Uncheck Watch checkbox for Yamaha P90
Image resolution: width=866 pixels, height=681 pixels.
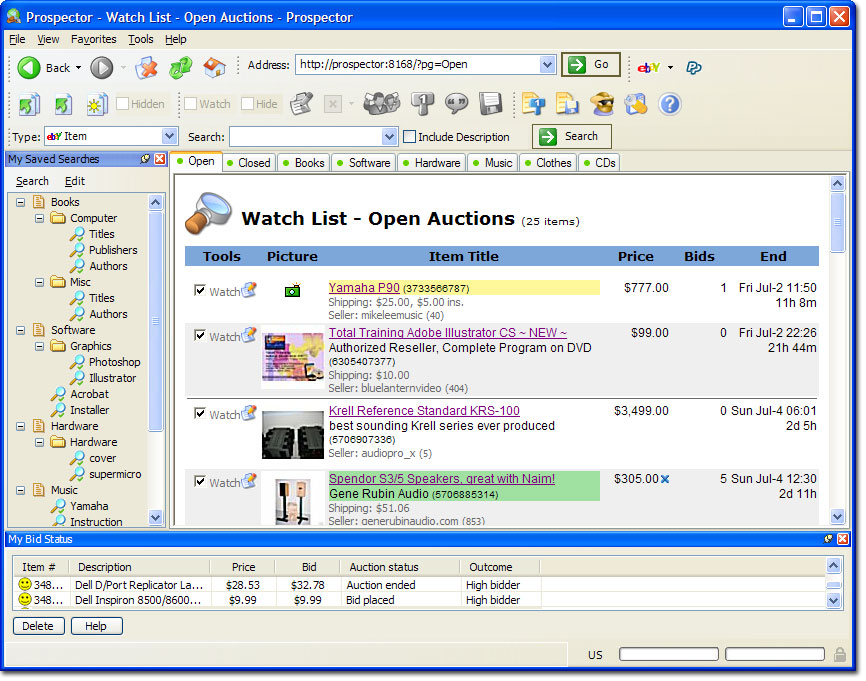point(200,290)
